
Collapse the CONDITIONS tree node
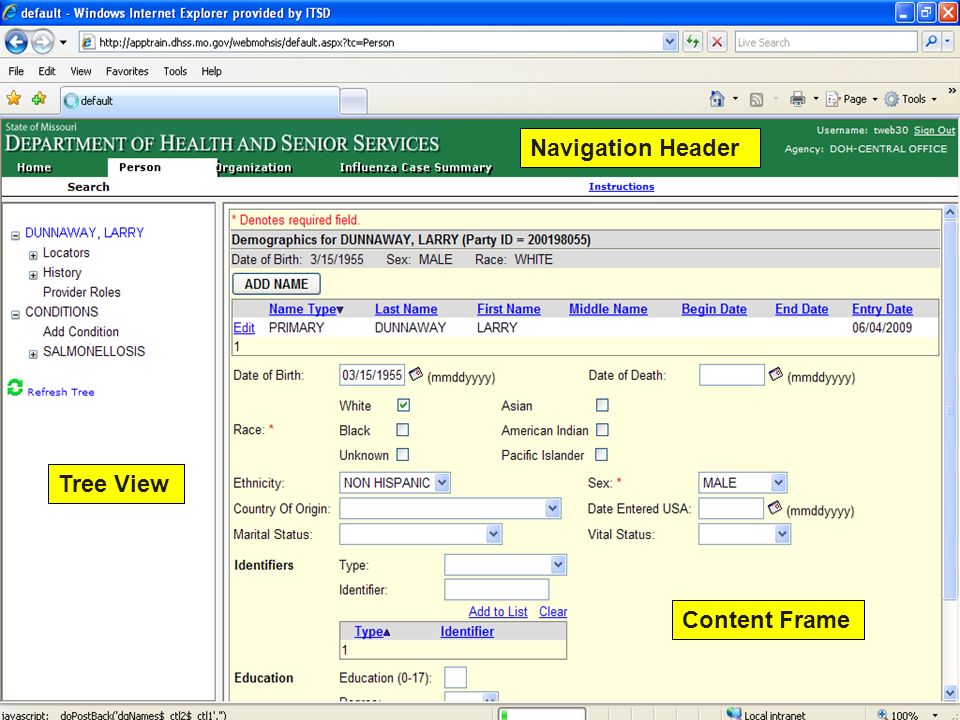click(x=15, y=315)
